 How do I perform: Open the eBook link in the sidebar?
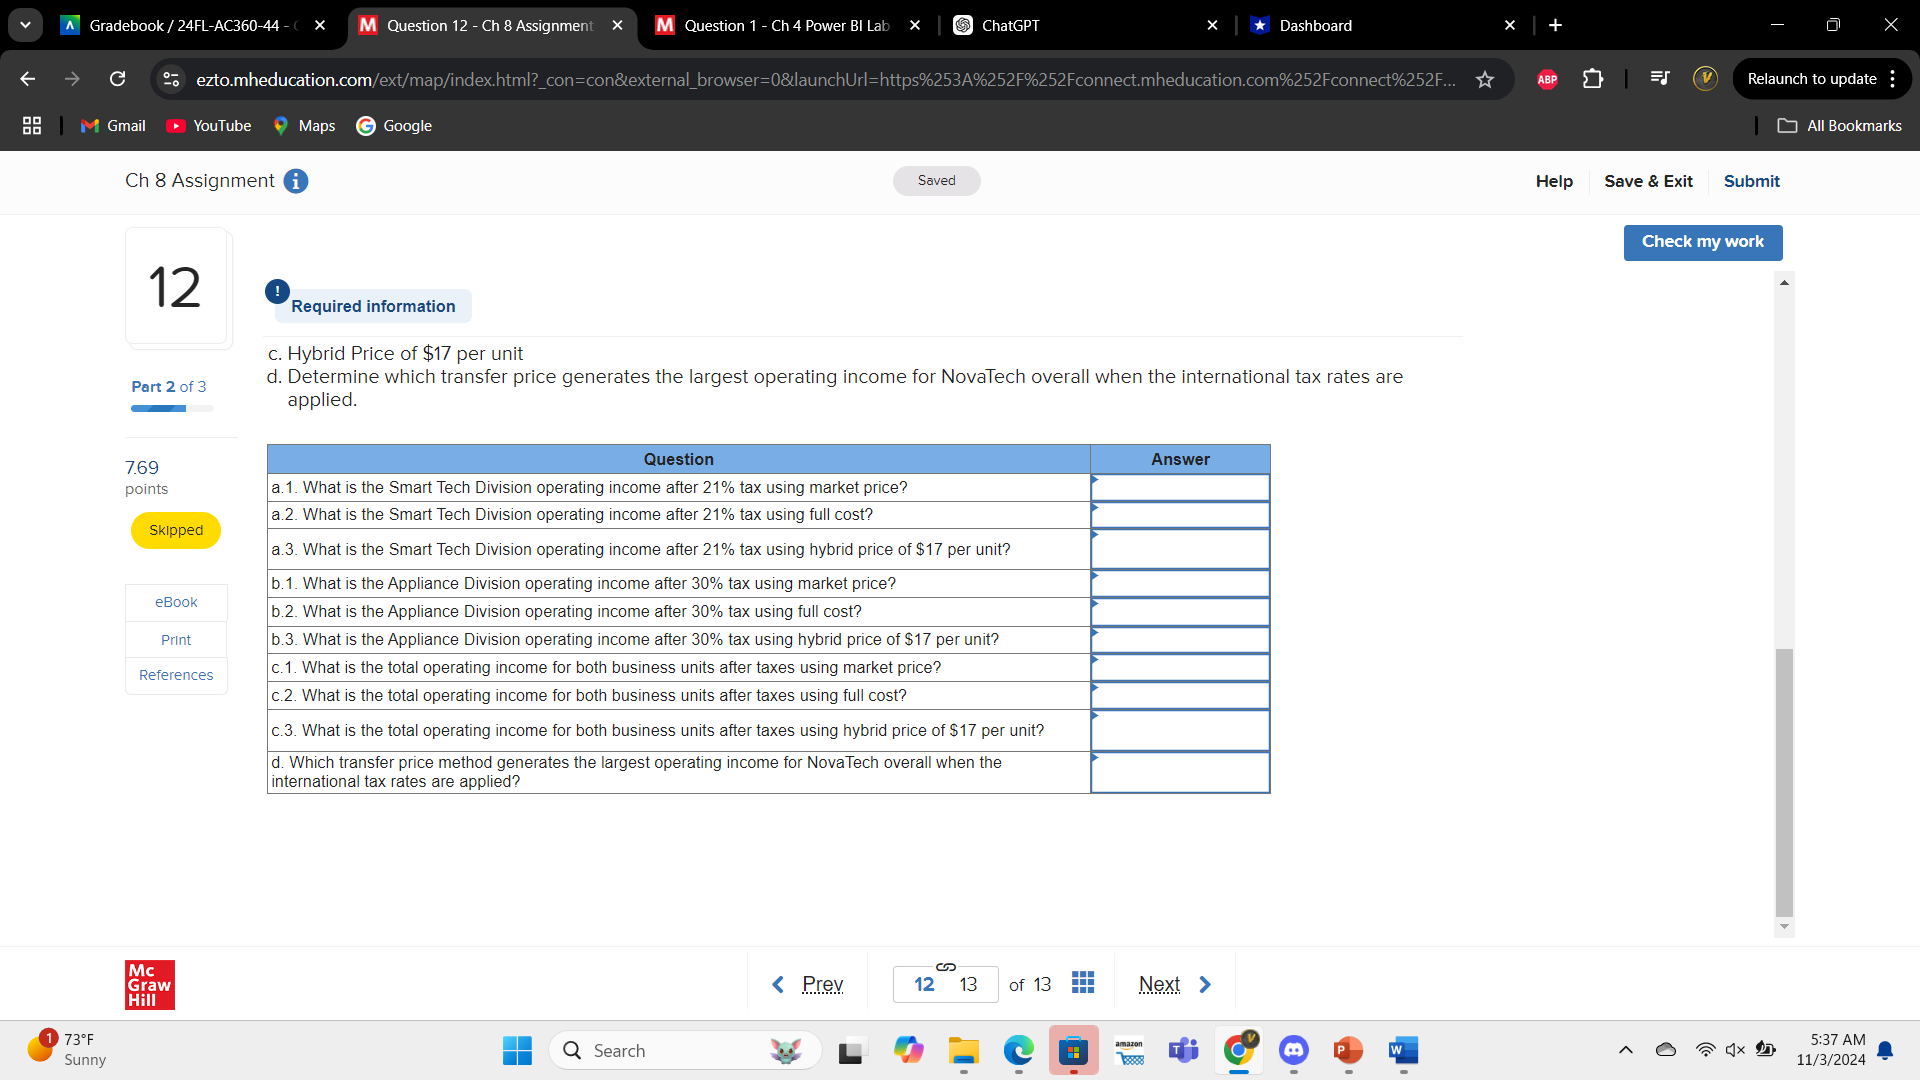(x=175, y=602)
